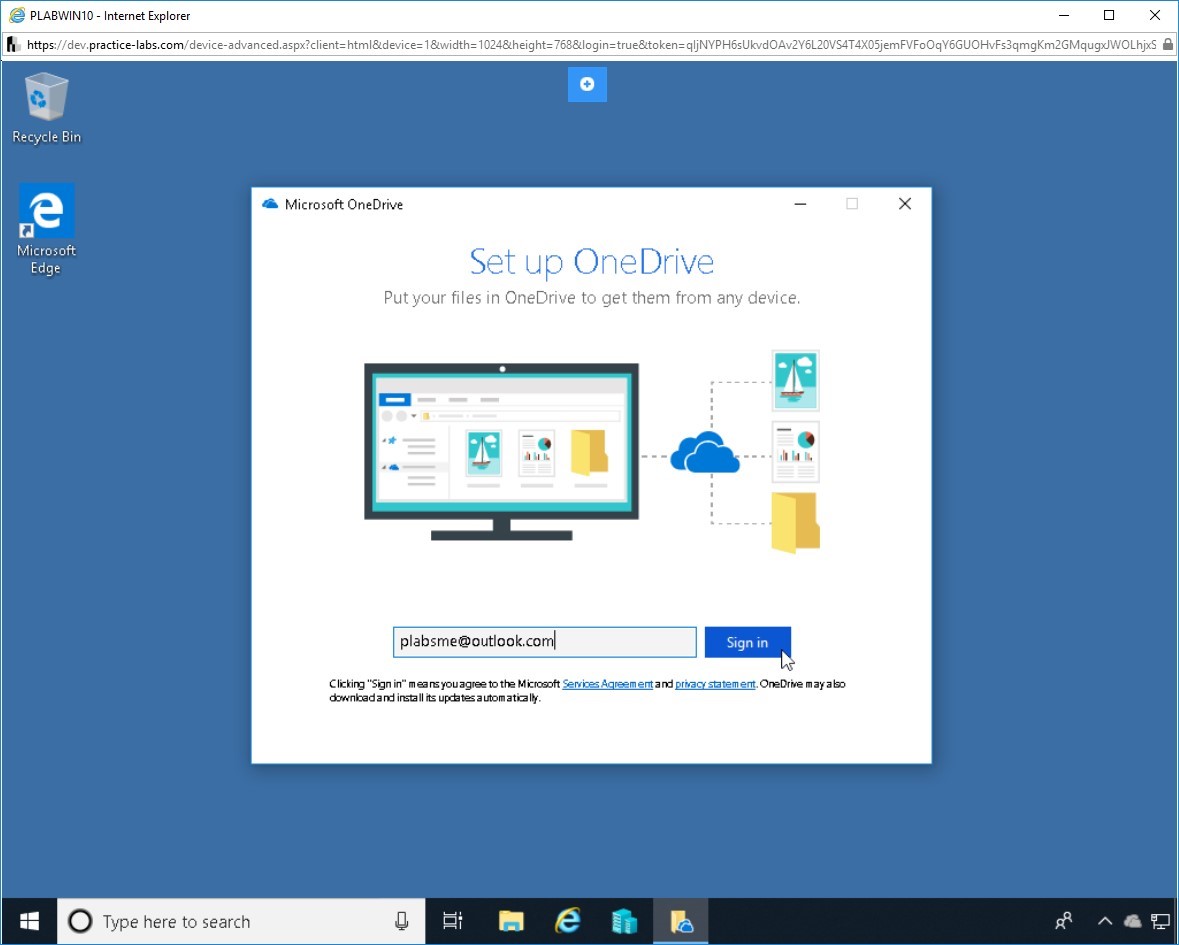This screenshot has height=945, width=1179.
Task: Open the Store app on the taskbar
Action: tap(624, 921)
